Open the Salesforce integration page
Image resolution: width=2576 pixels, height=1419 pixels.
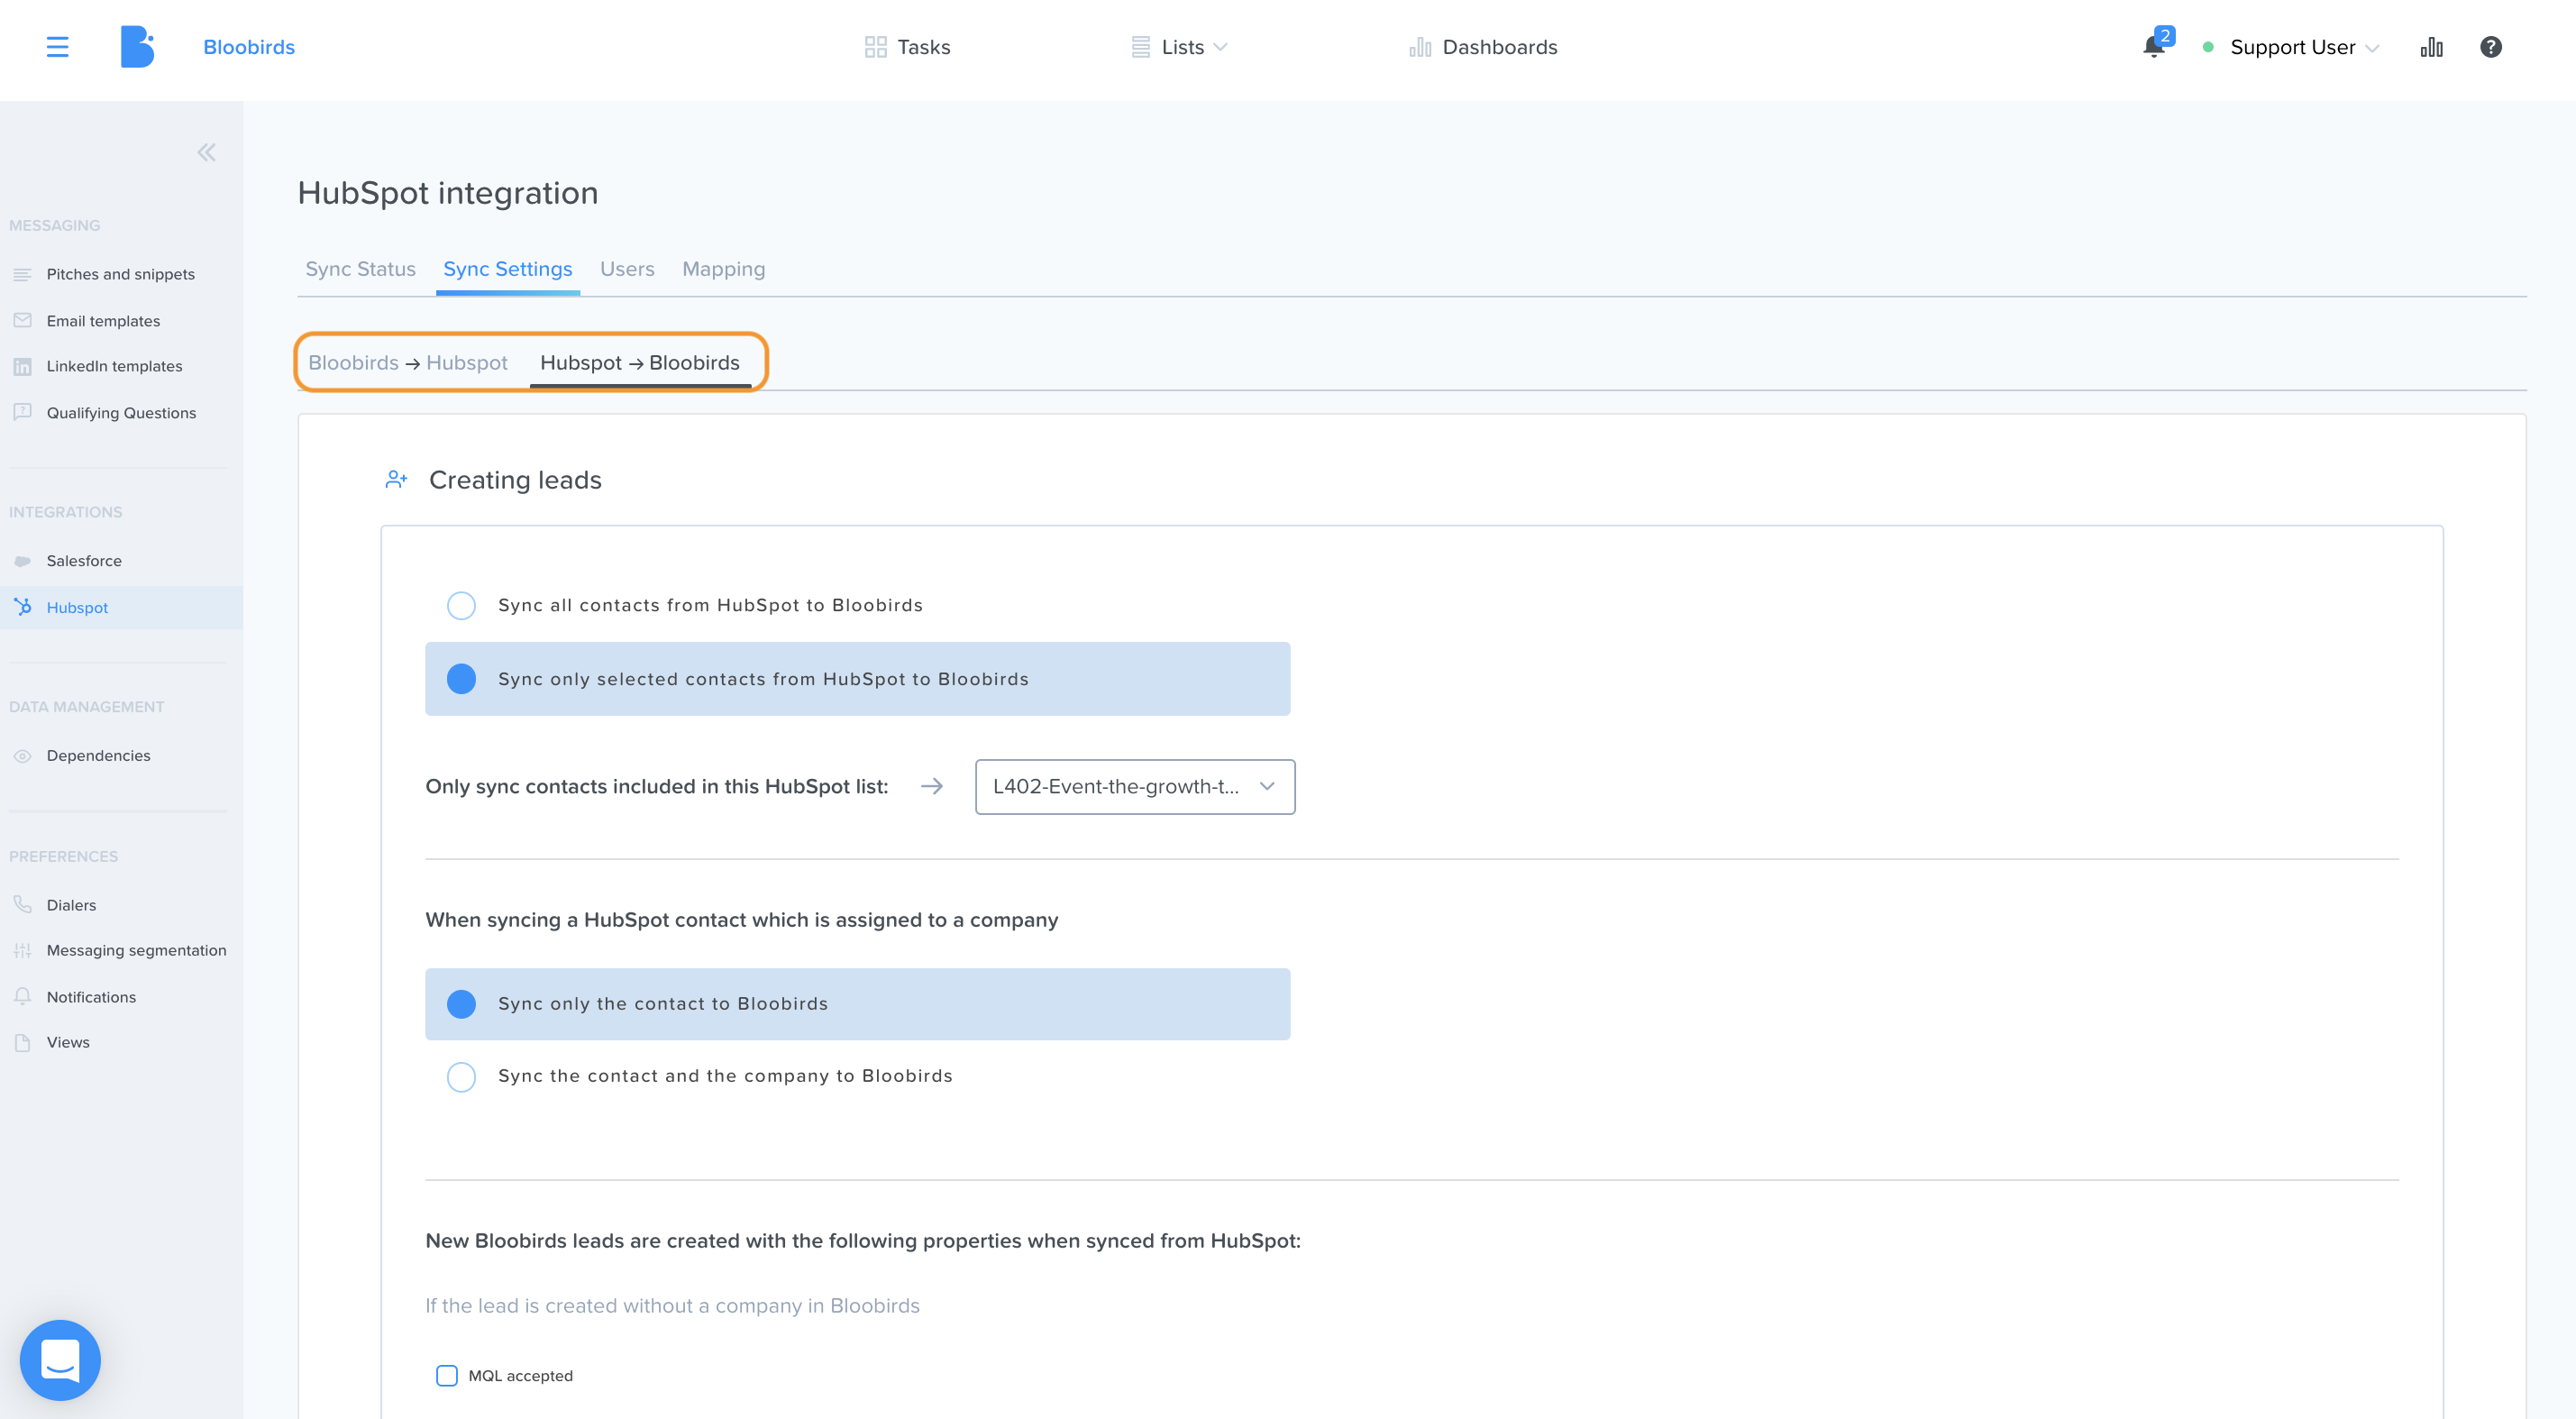pyautogui.click(x=84, y=561)
